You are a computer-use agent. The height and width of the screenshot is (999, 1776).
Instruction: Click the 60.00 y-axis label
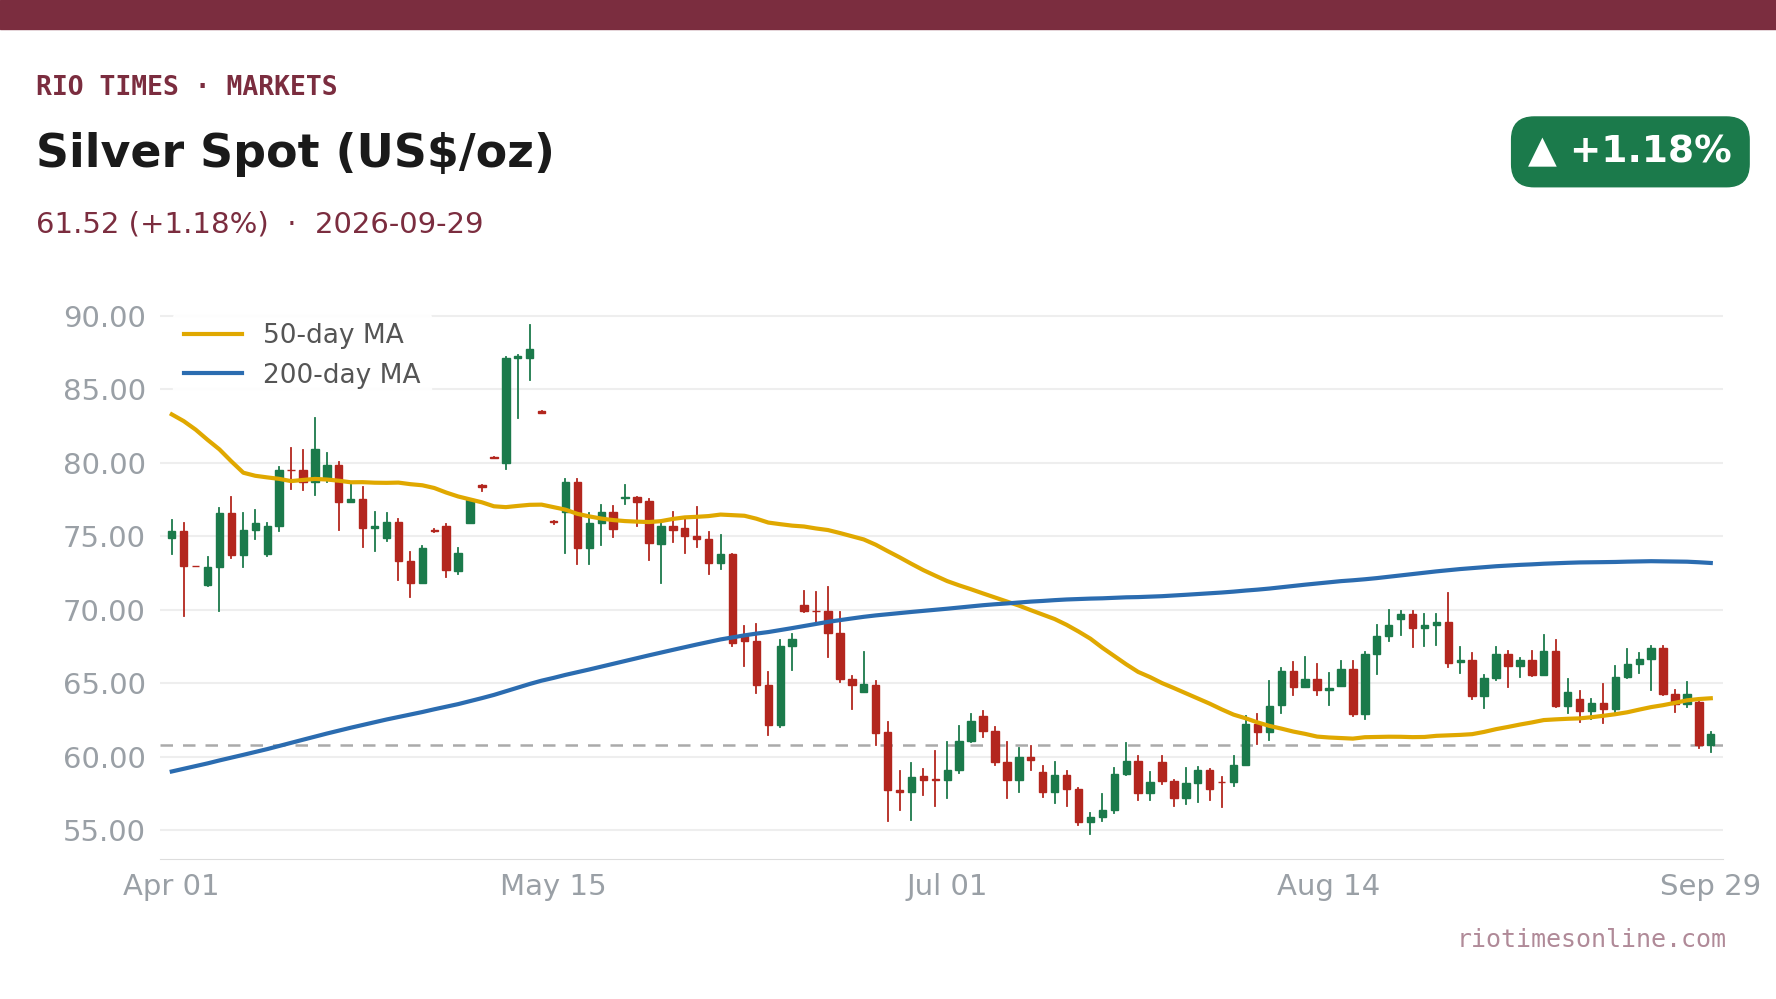click(x=104, y=757)
